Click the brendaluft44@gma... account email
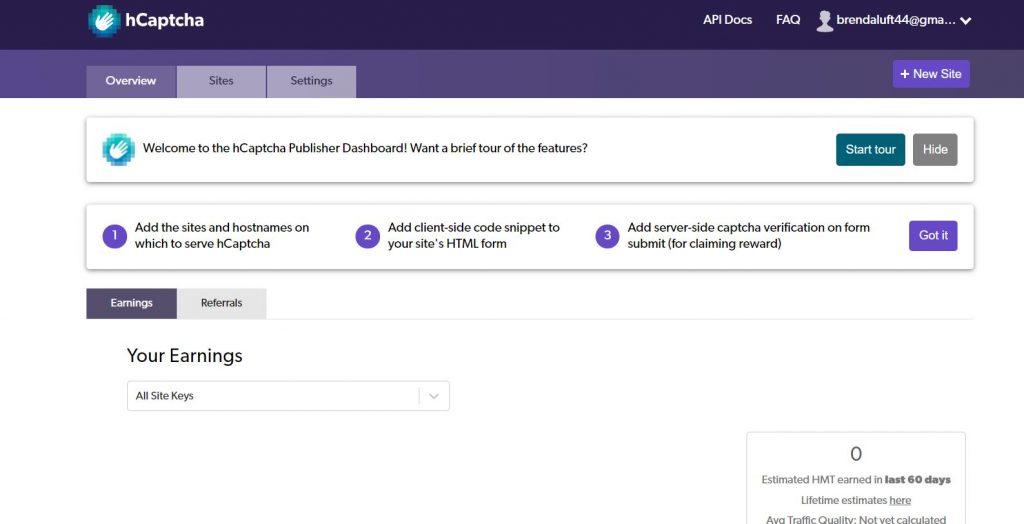The height and width of the screenshot is (524, 1024). [896, 21]
